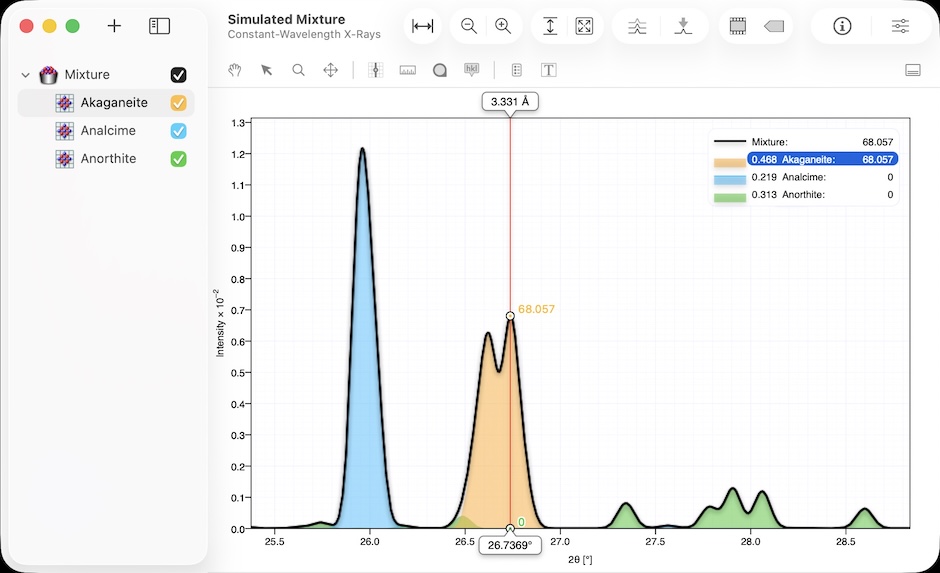
Task: Click the zoom in magnifier icon
Action: coord(503,27)
